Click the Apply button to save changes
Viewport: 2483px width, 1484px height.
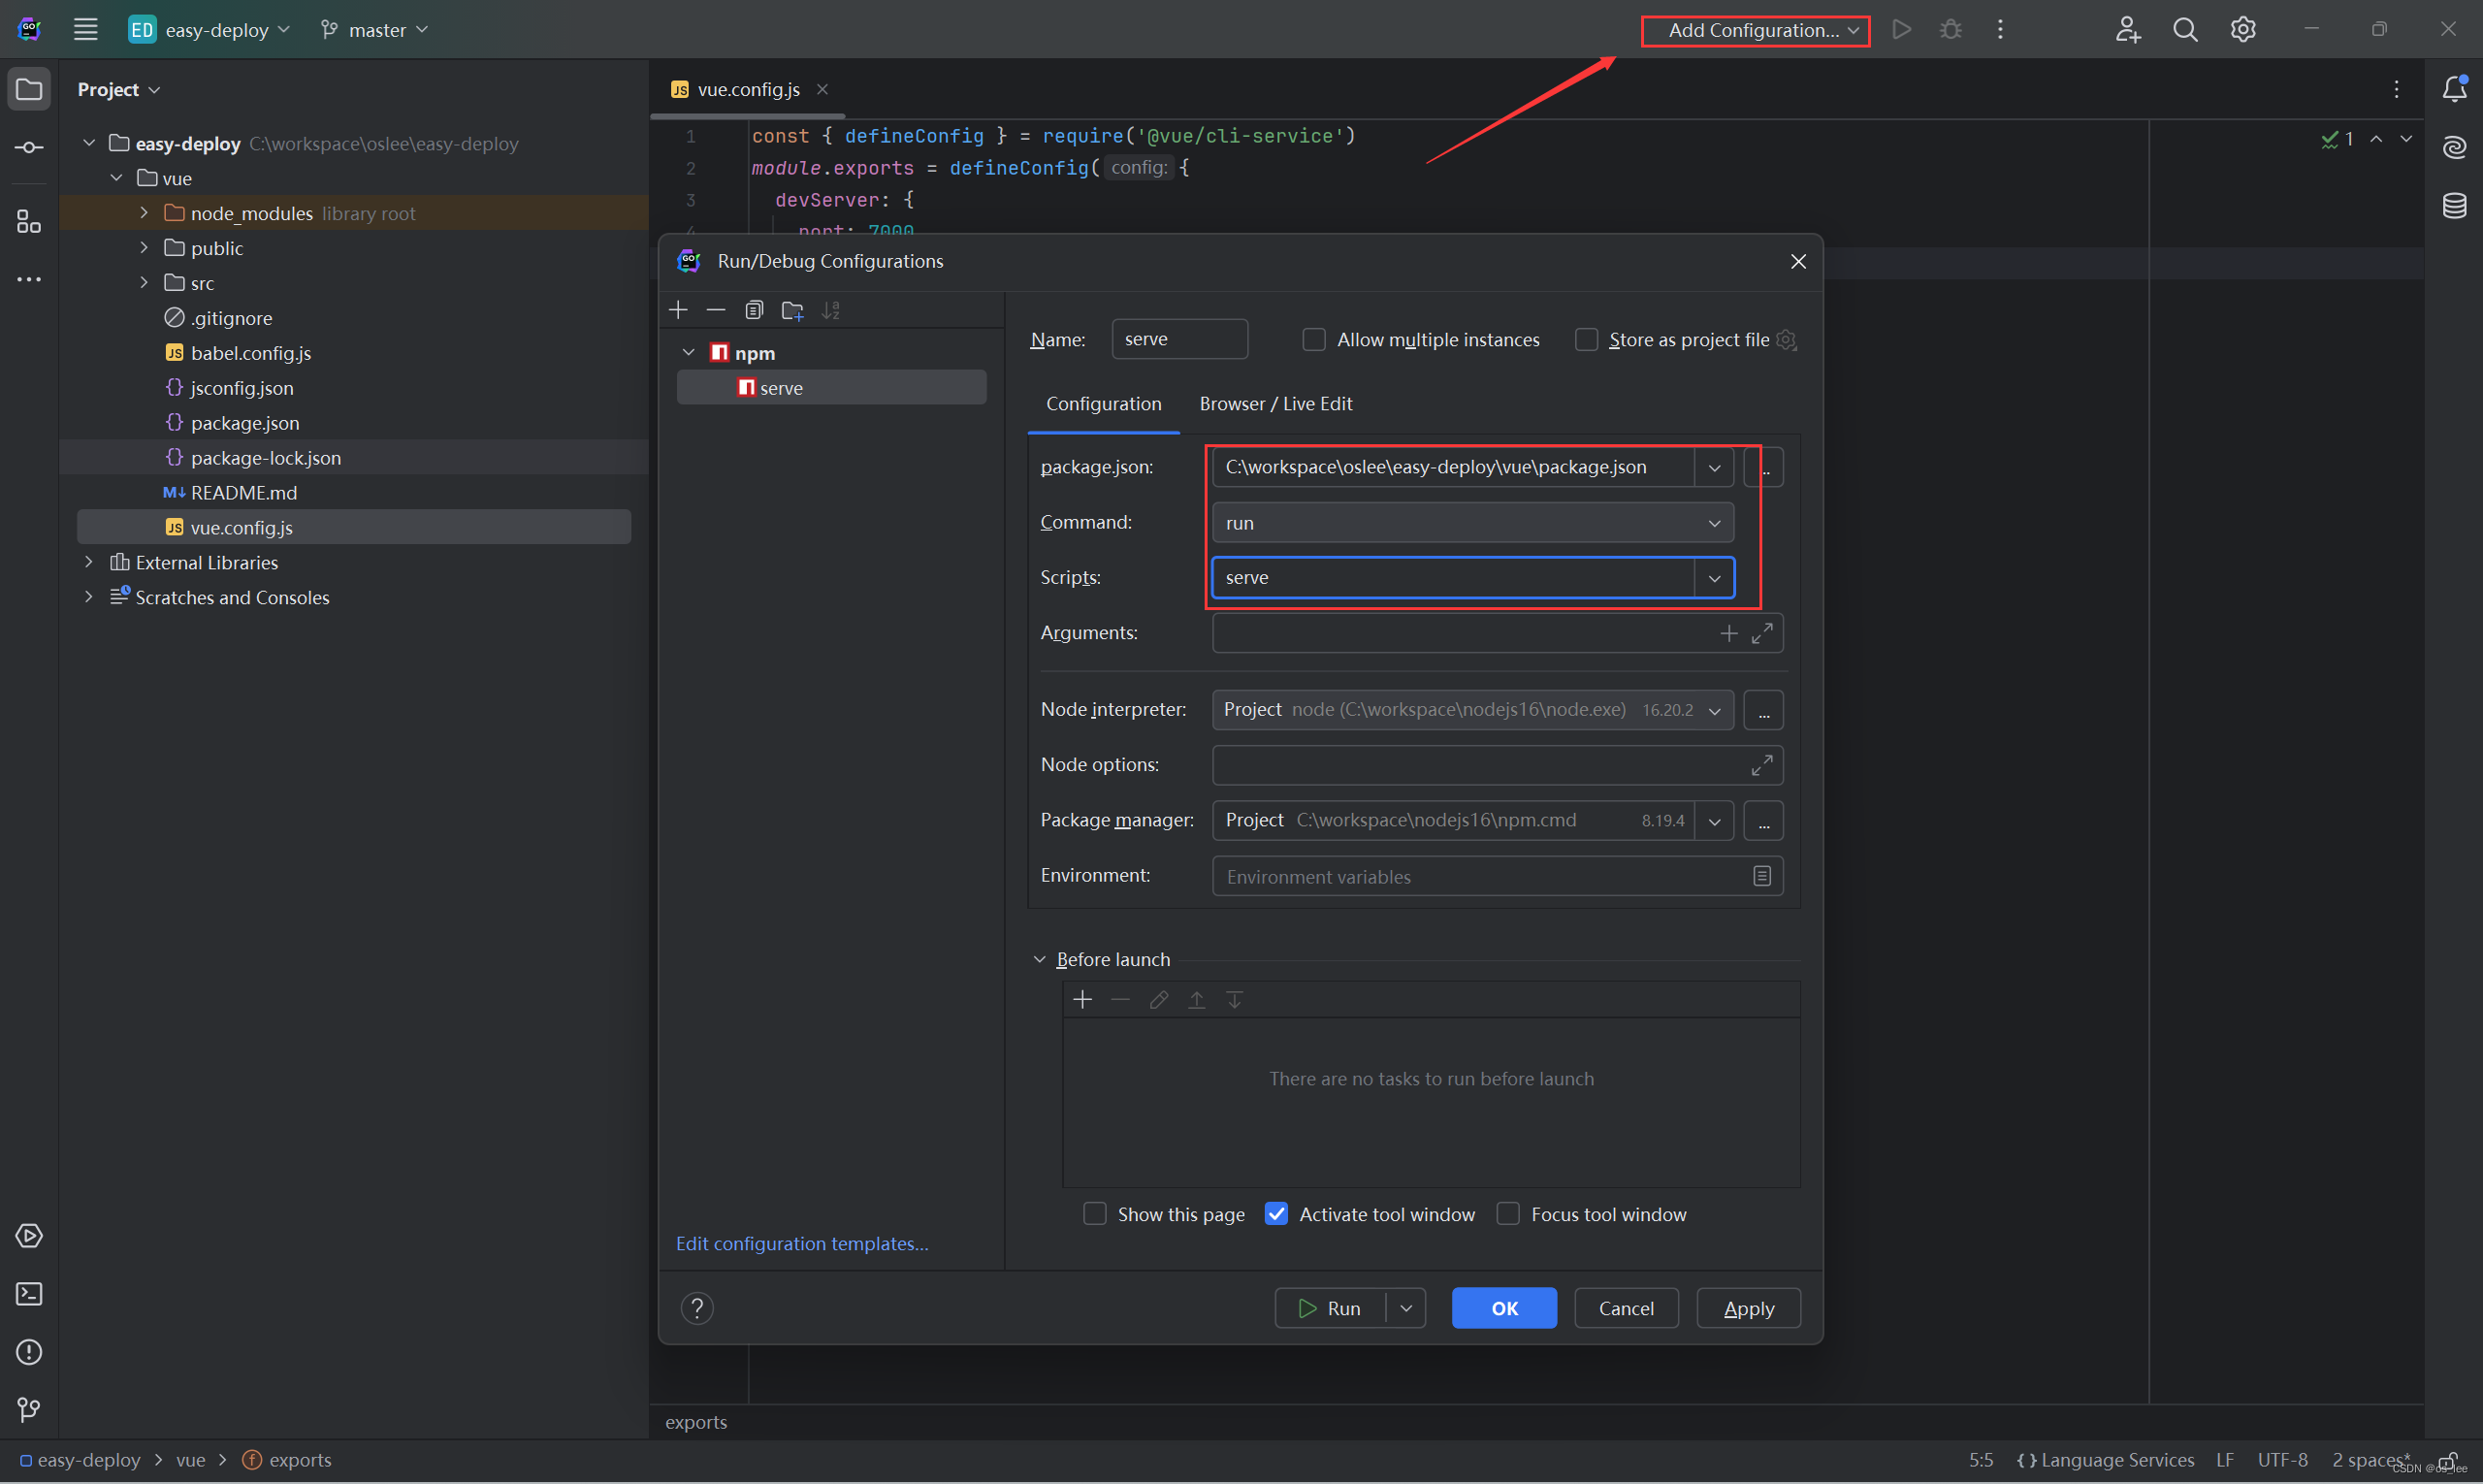1749,1307
